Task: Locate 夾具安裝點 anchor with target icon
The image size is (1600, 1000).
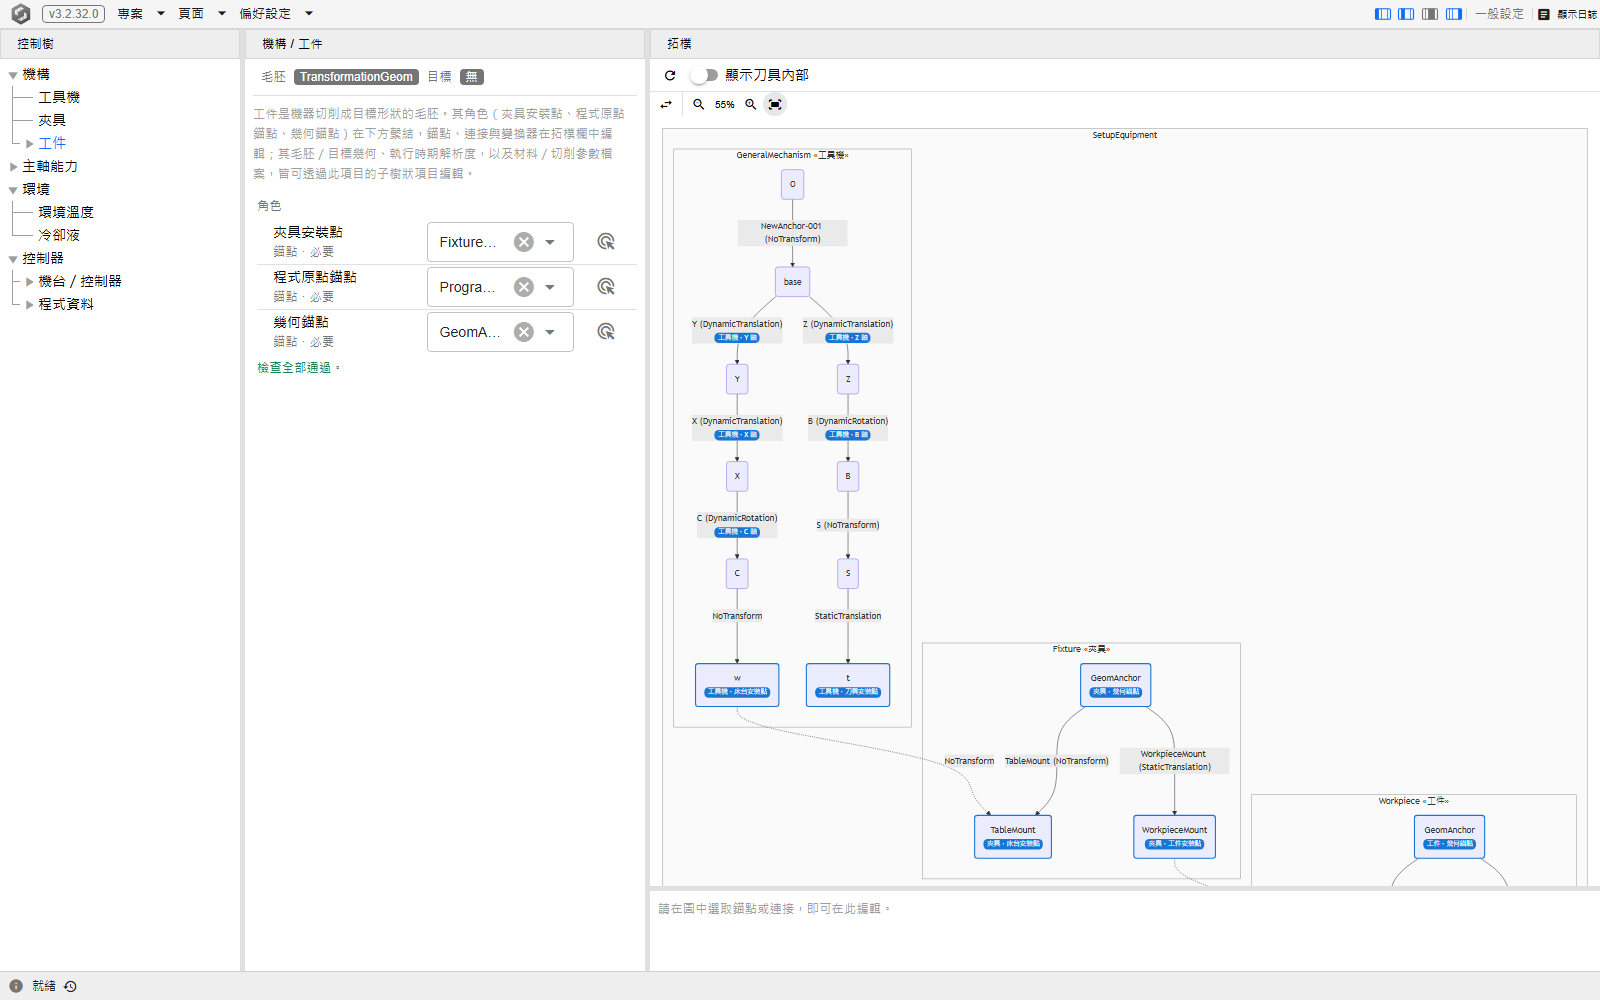Action: click(606, 242)
